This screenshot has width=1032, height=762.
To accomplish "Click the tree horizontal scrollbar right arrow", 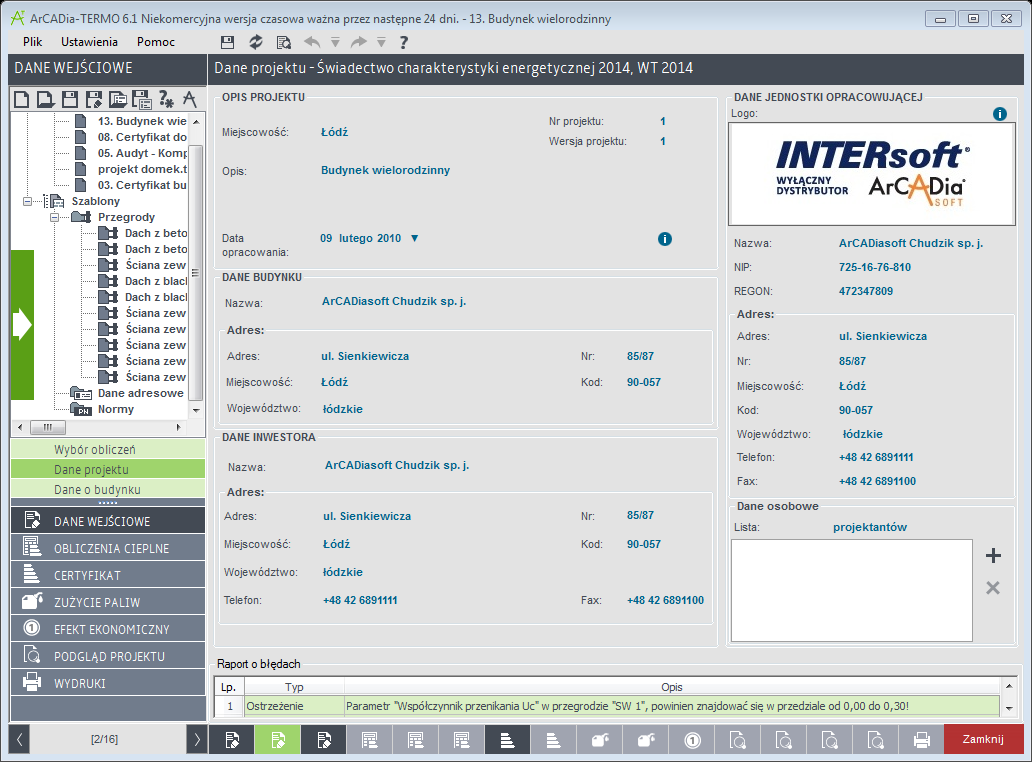I will tap(178, 427).
